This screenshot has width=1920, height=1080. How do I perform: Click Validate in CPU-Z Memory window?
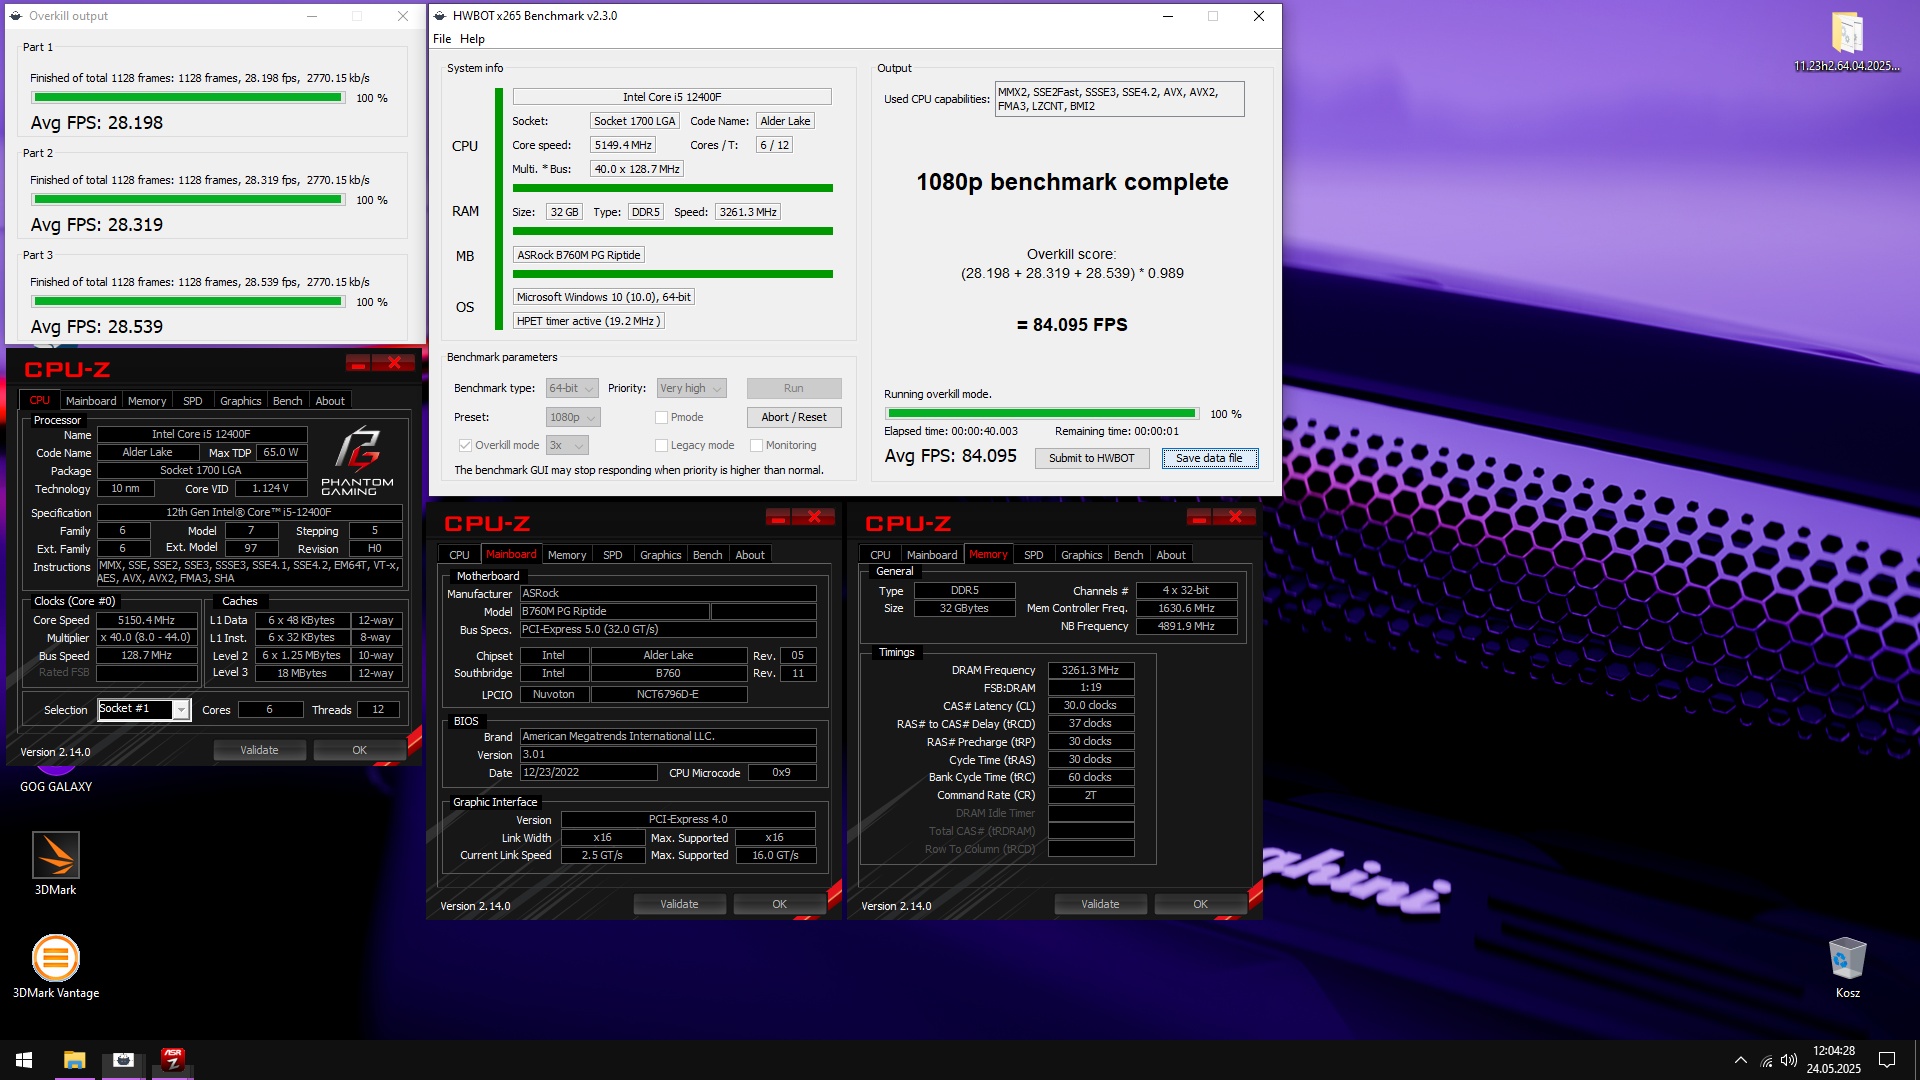(x=1100, y=904)
